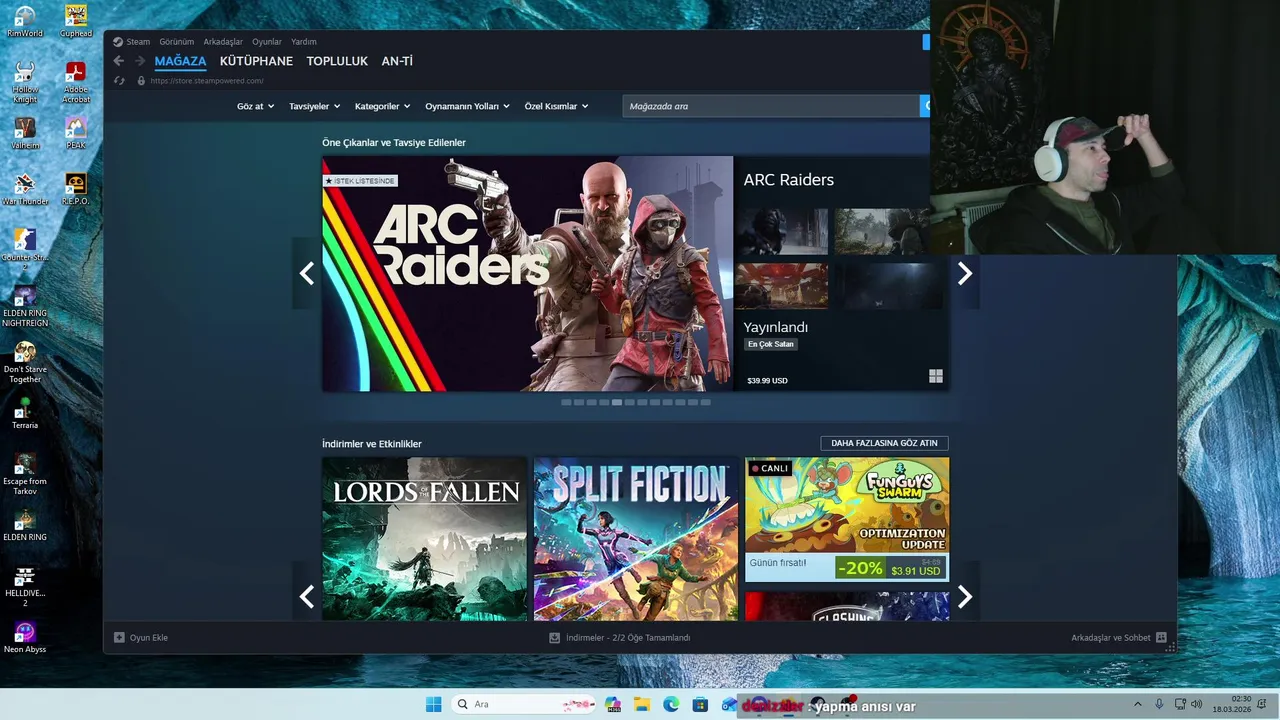Show next featured game in carousel
Image resolution: width=1280 pixels, height=720 pixels.
coord(964,273)
